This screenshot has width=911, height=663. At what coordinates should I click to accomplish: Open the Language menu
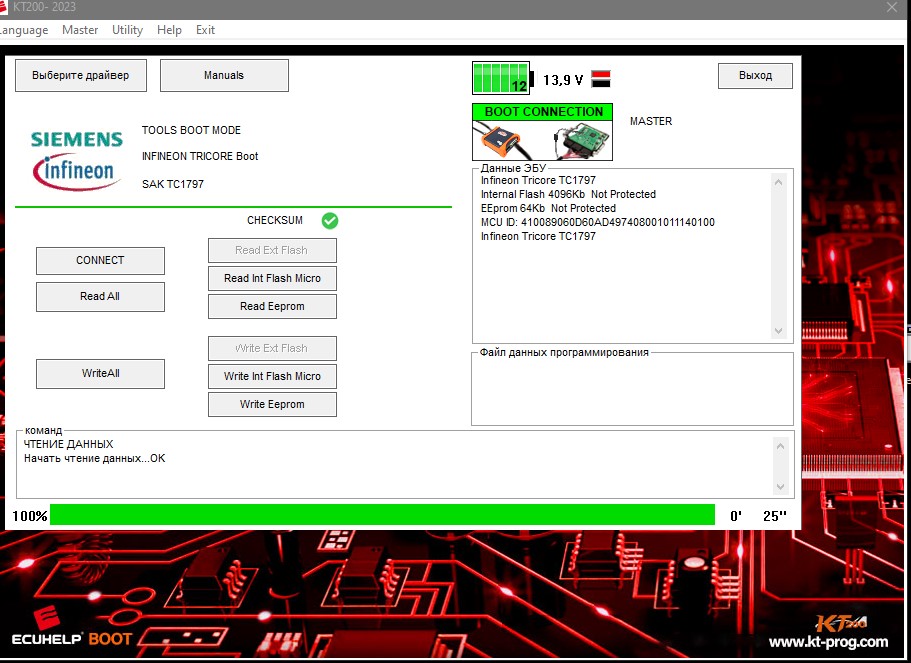pos(22,30)
